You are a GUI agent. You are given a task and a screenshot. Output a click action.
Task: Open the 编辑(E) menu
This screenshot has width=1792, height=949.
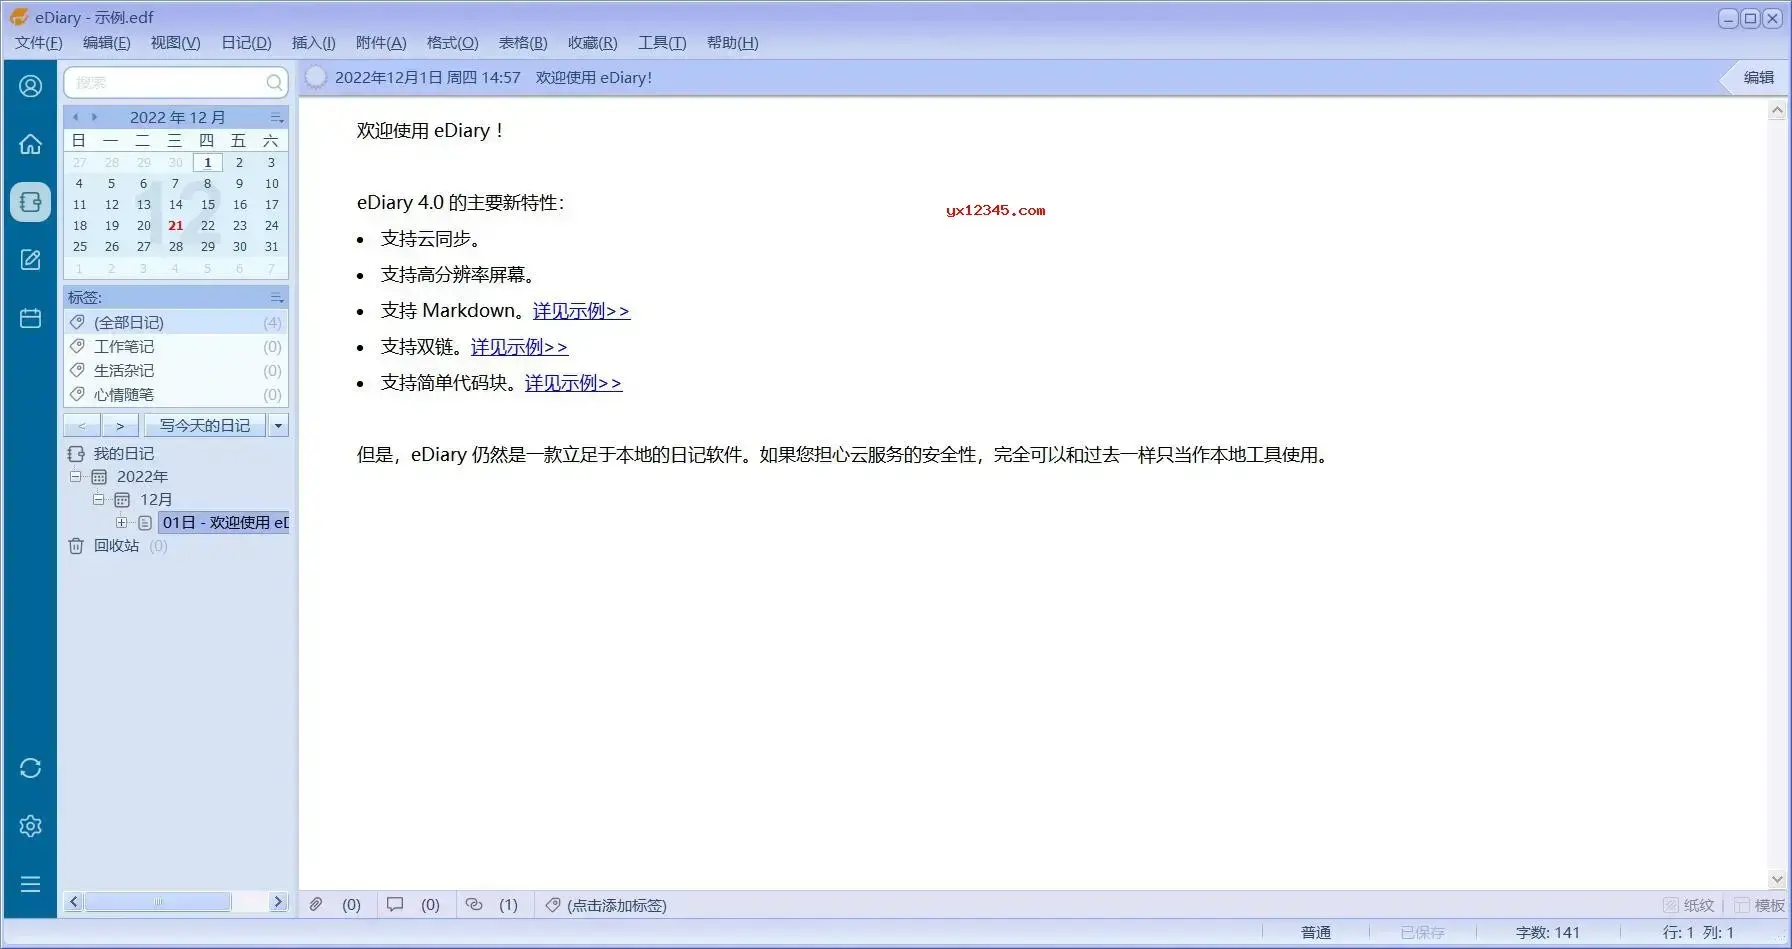(107, 43)
